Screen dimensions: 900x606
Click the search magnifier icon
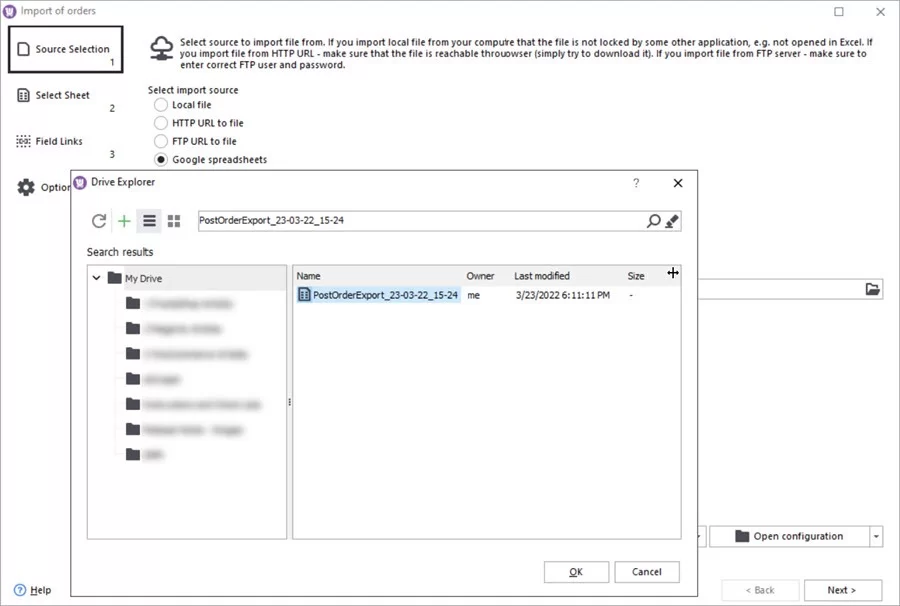653,221
